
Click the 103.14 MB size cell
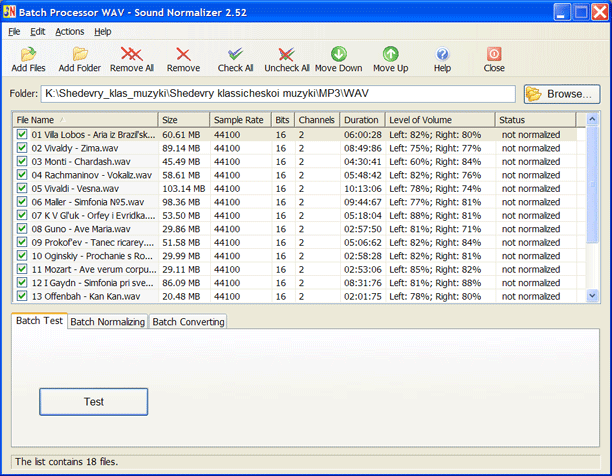(x=184, y=188)
